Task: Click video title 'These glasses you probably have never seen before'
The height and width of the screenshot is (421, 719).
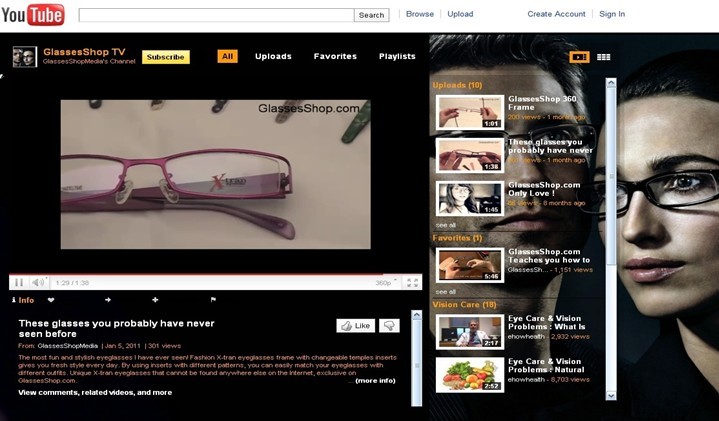Action: click(116, 328)
